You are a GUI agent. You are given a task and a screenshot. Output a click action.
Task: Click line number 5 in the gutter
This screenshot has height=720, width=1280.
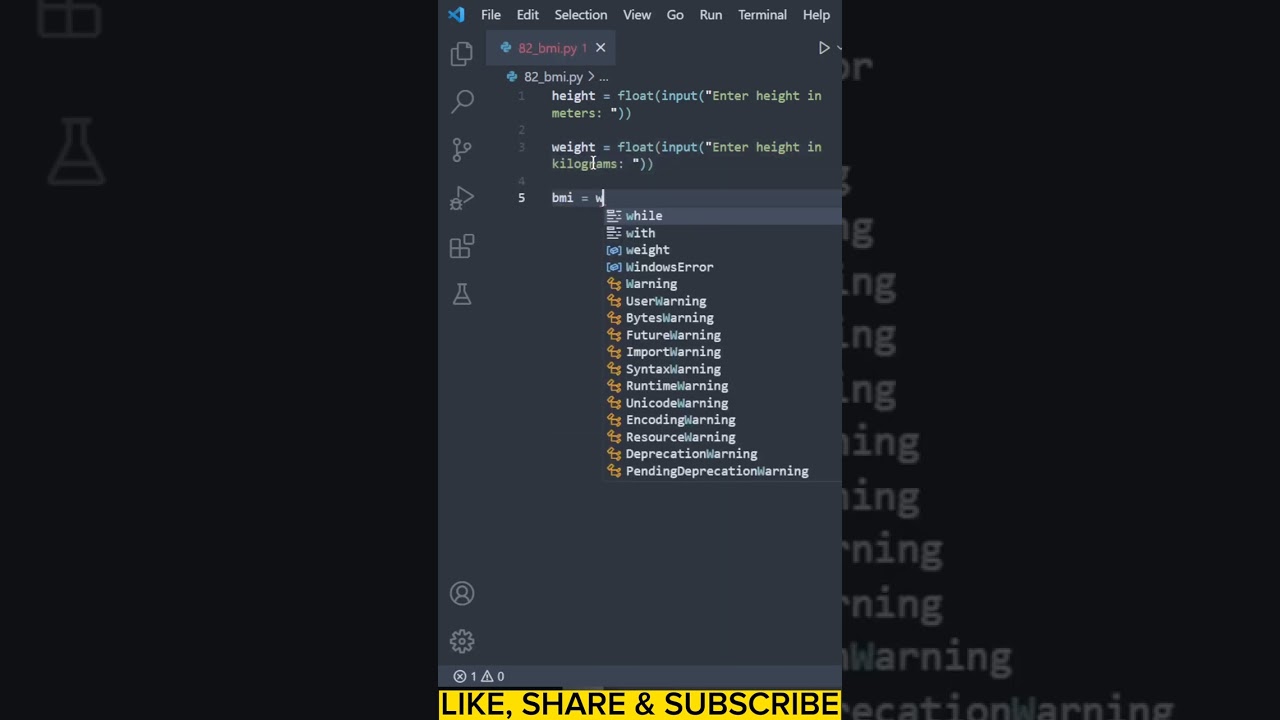tap(521, 198)
